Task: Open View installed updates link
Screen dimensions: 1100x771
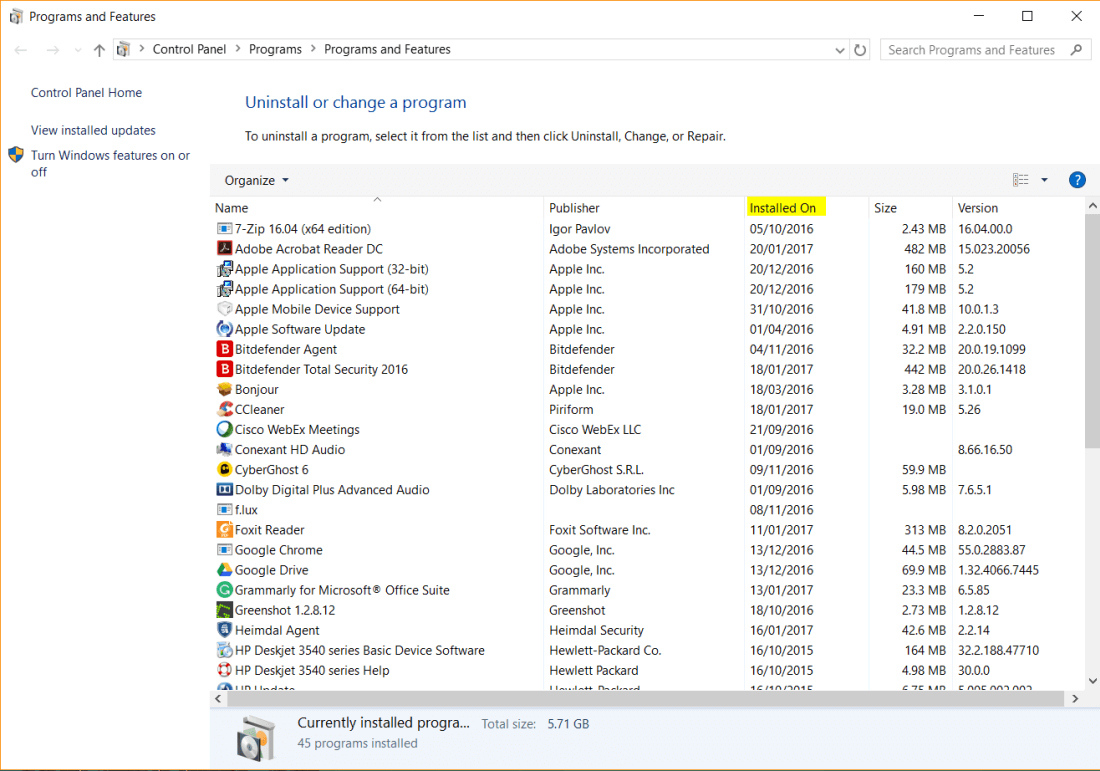Action: pos(93,130)
